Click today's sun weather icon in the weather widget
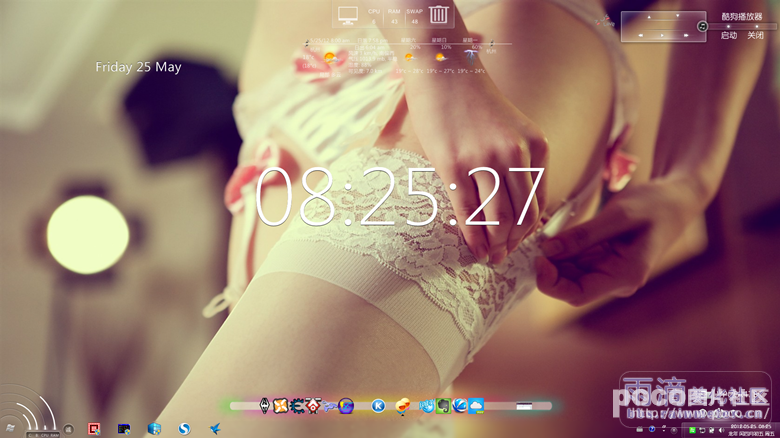Viewport: 780px width, 438px height. 330,58
